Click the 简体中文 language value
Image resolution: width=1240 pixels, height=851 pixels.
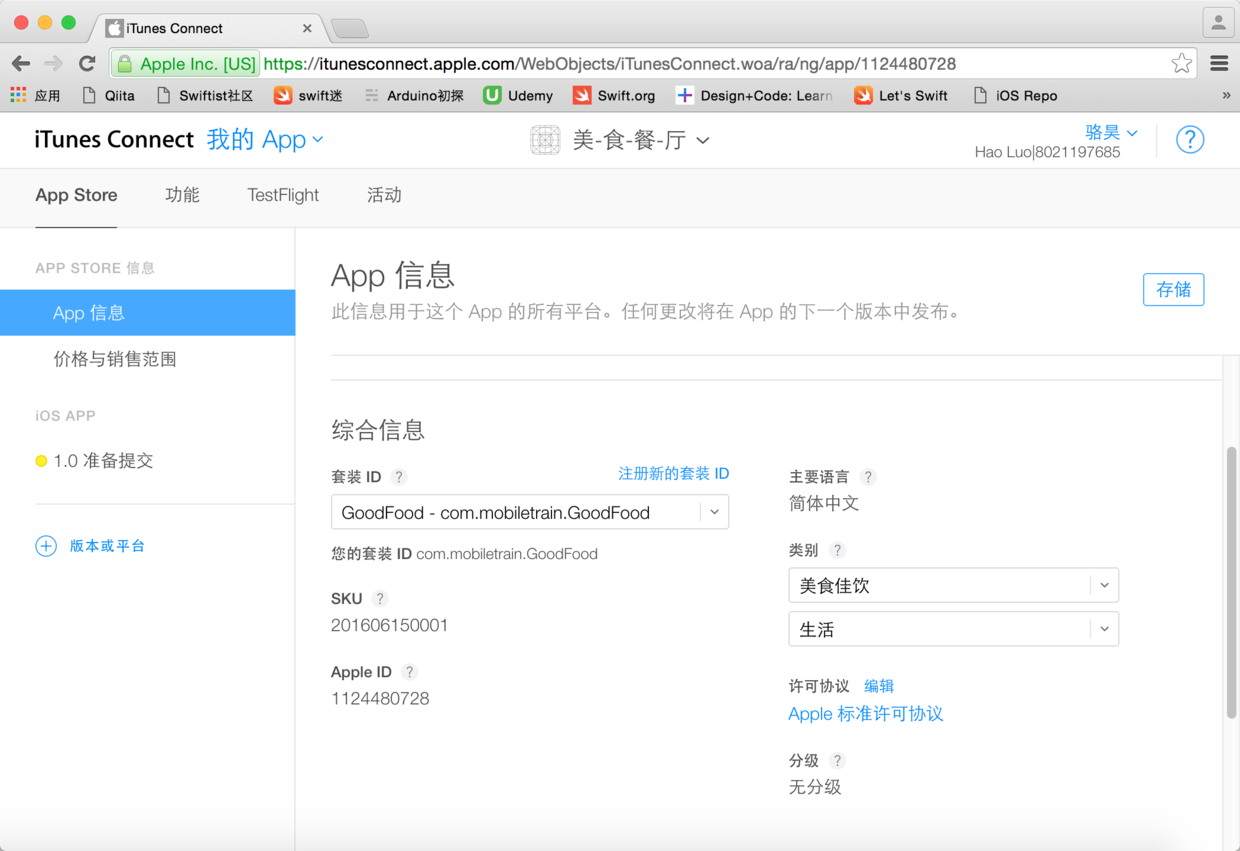[x=824, y=504]
